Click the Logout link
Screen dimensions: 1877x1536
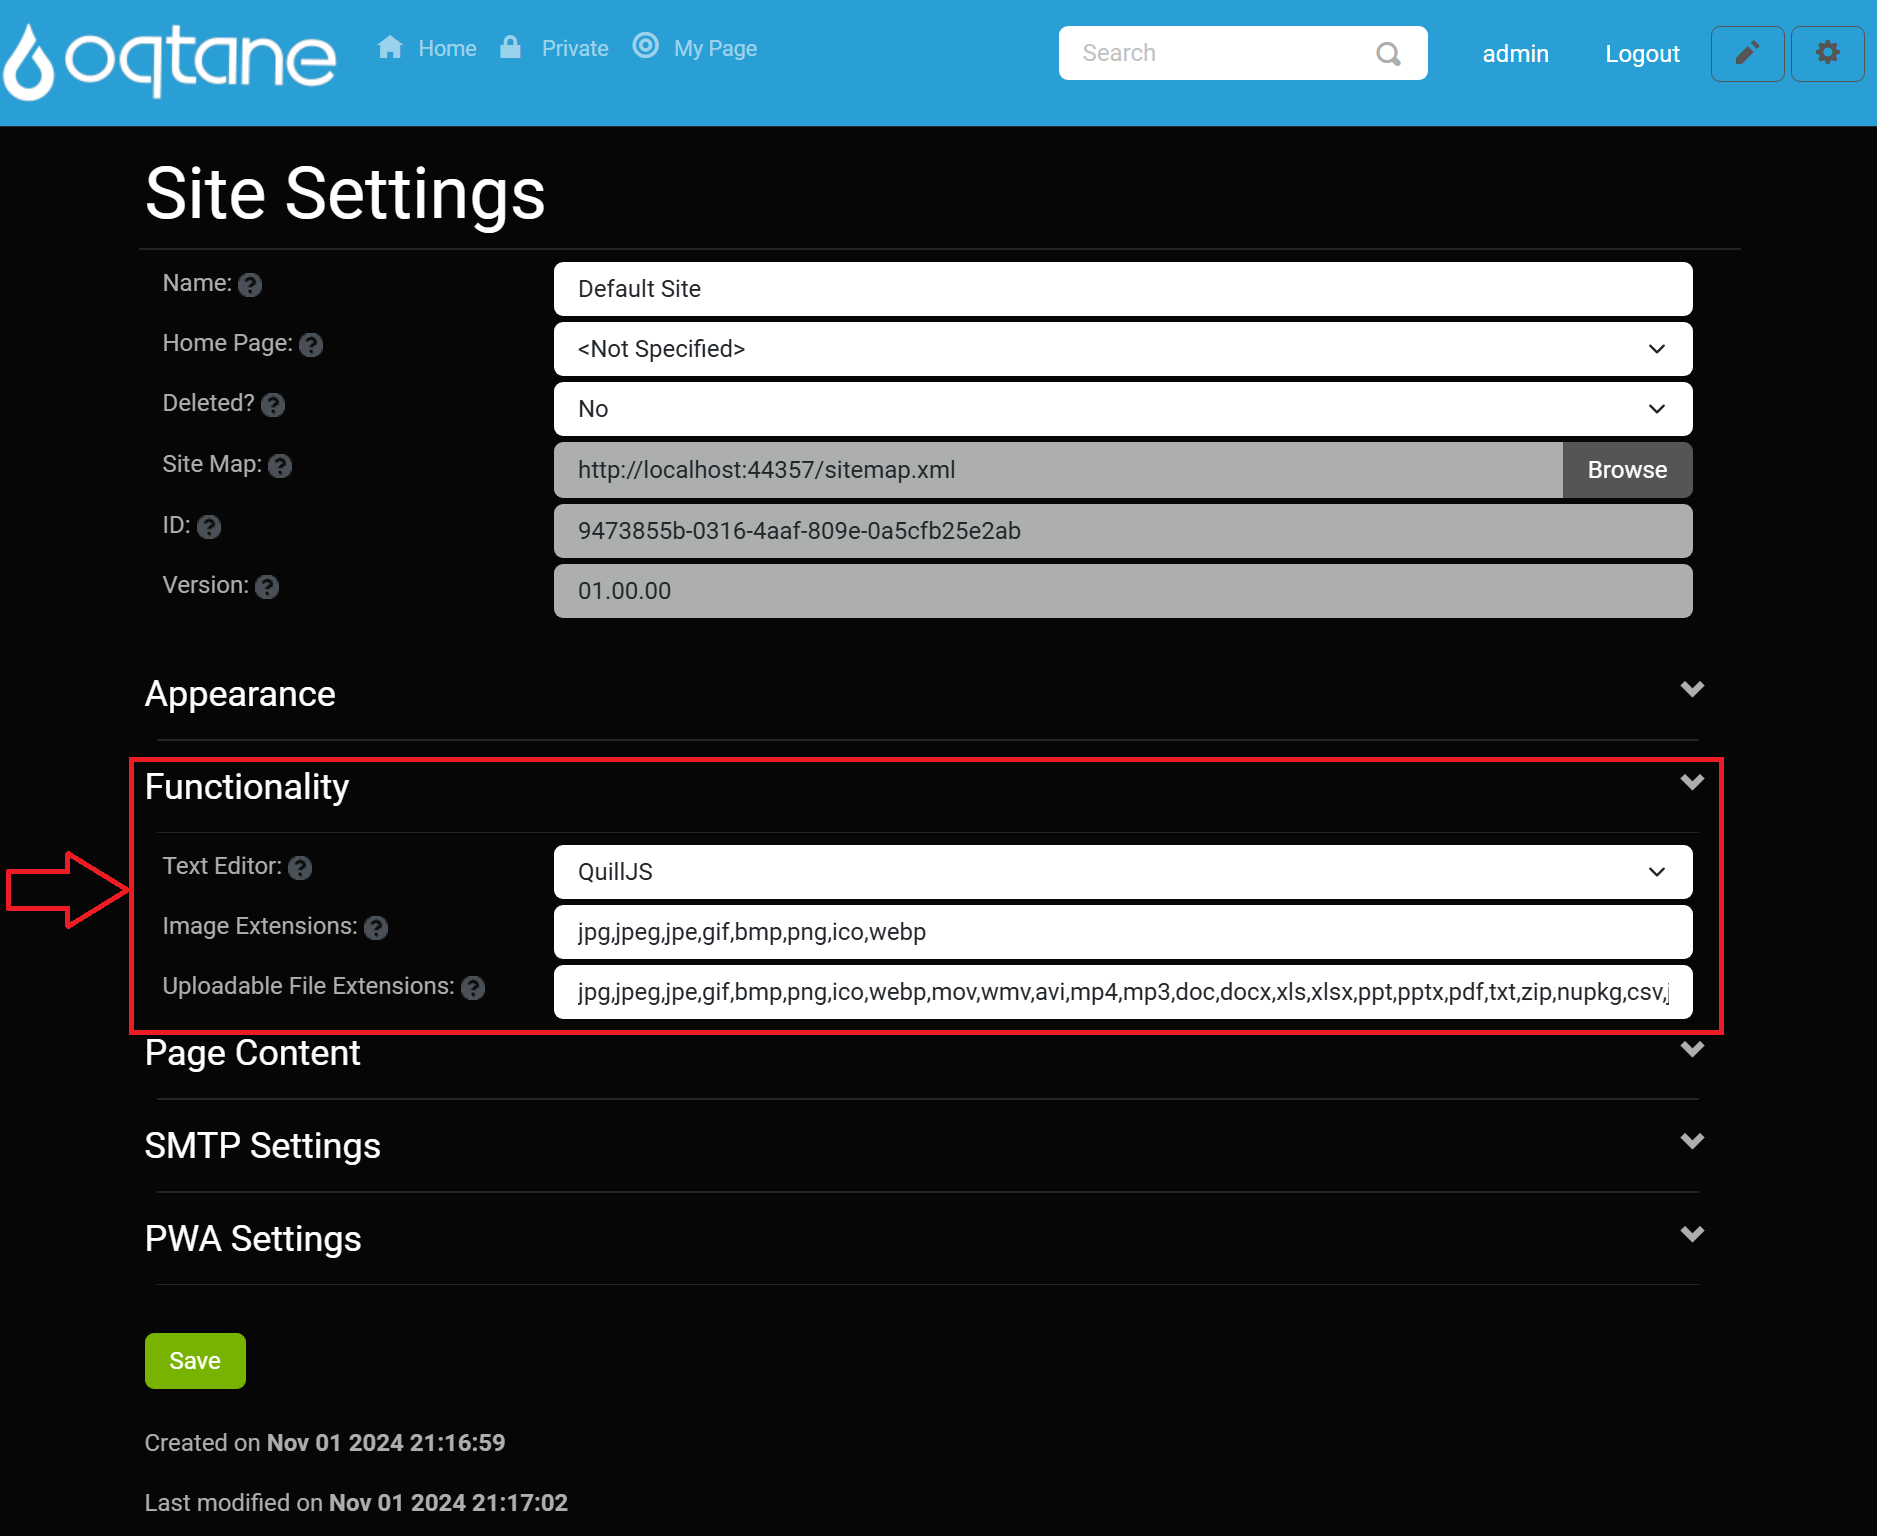[1642, 54]
